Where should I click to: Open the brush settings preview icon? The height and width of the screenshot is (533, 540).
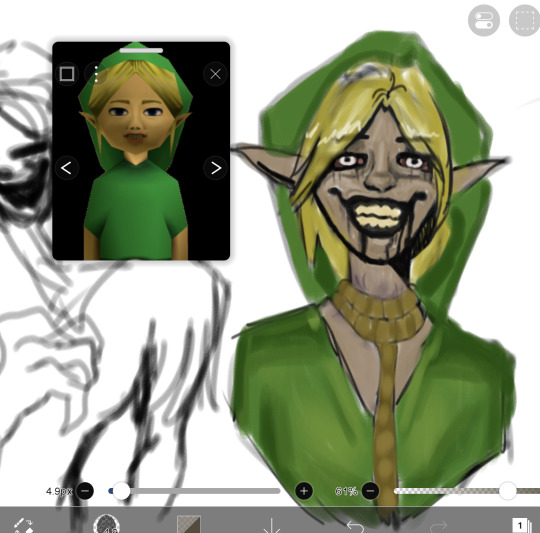point(106,524)
